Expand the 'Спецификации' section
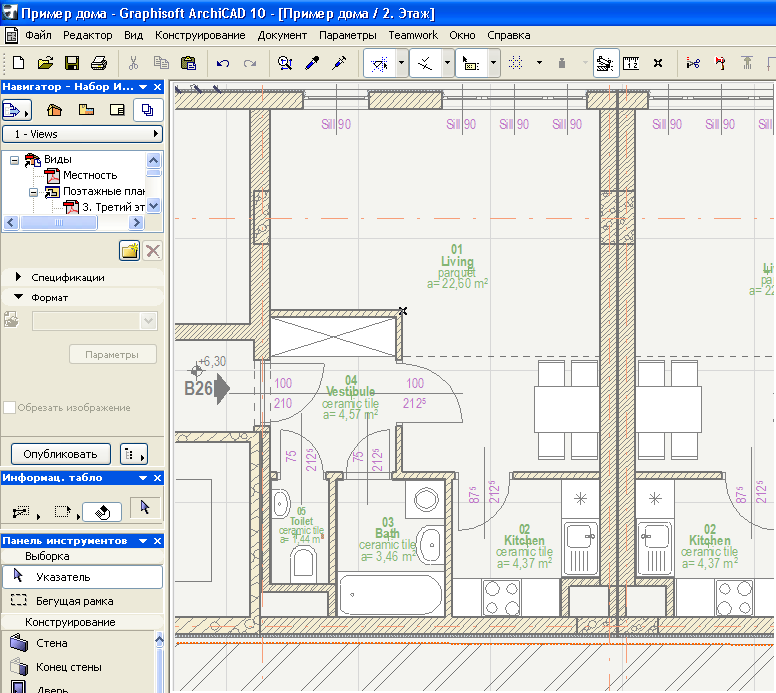This screenshot has width=776, height=693. point(19,277)
